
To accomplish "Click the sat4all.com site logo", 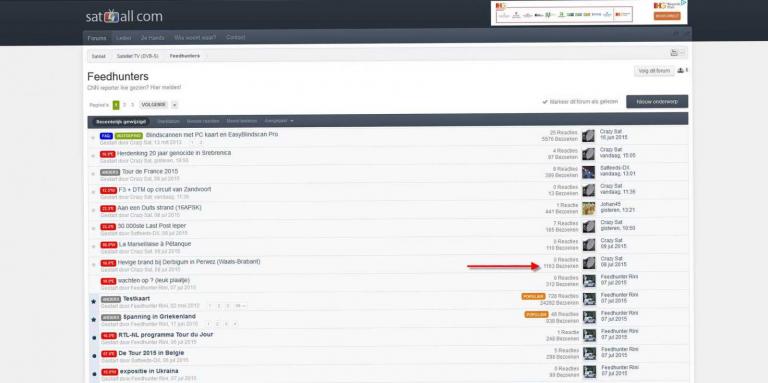I will click(x=124, y=16).
